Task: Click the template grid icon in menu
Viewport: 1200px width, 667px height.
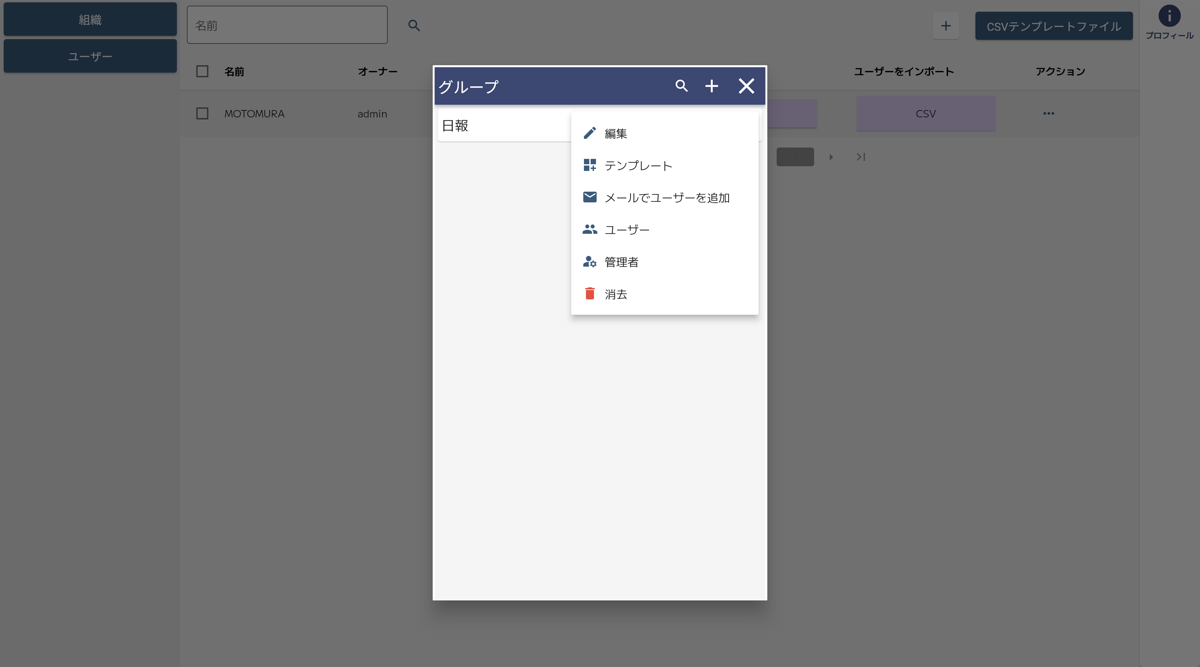Action: coord(590,165)
